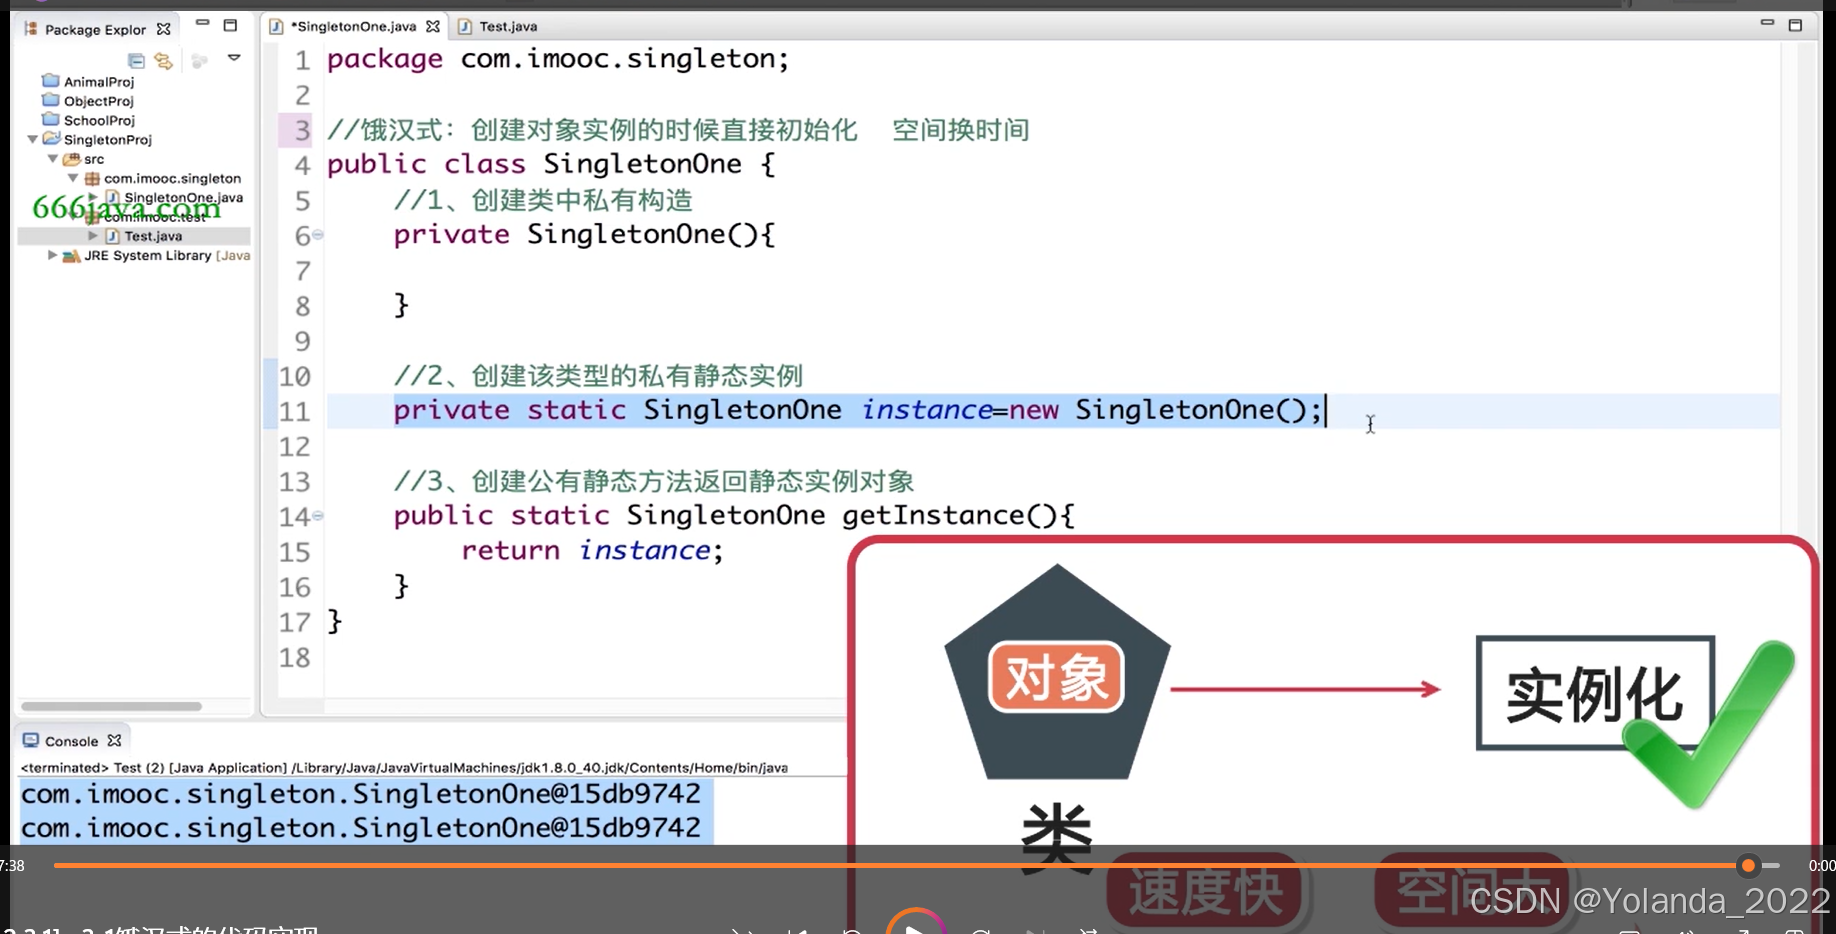Screen dimensions: 1836x934
Task: Click the video progress slider handle
Action: pos(1748,866)
